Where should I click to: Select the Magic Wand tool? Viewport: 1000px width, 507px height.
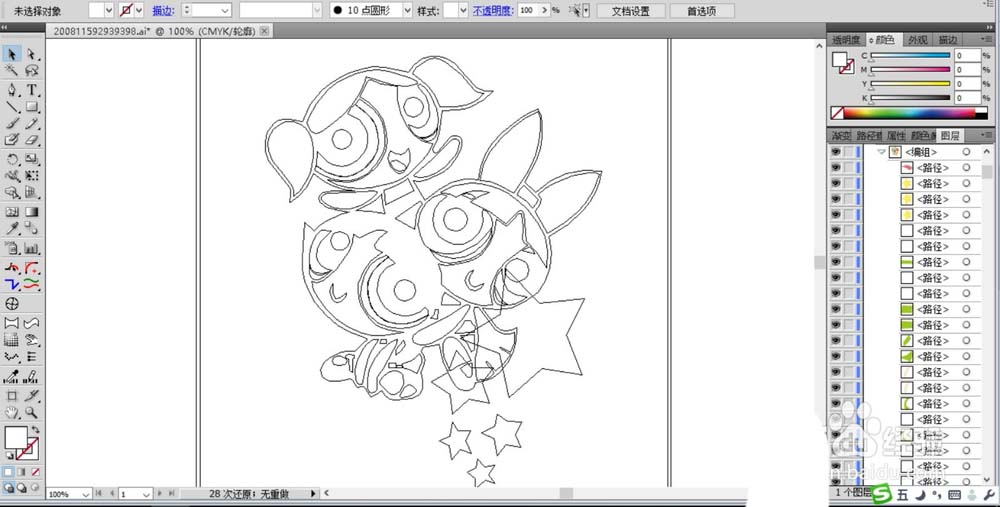[x=11, y=71]
